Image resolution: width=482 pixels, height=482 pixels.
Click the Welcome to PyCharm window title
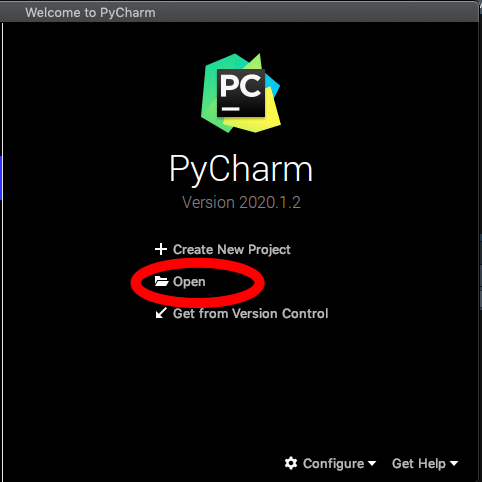pyautogui.click(x=90, y=13)
